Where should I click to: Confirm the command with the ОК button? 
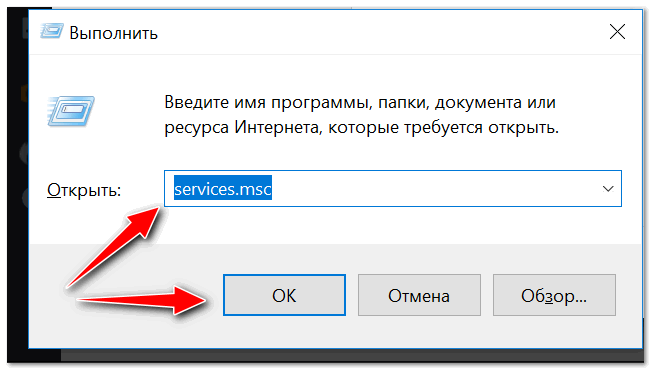pyautogui.click(x=284, y=295)
